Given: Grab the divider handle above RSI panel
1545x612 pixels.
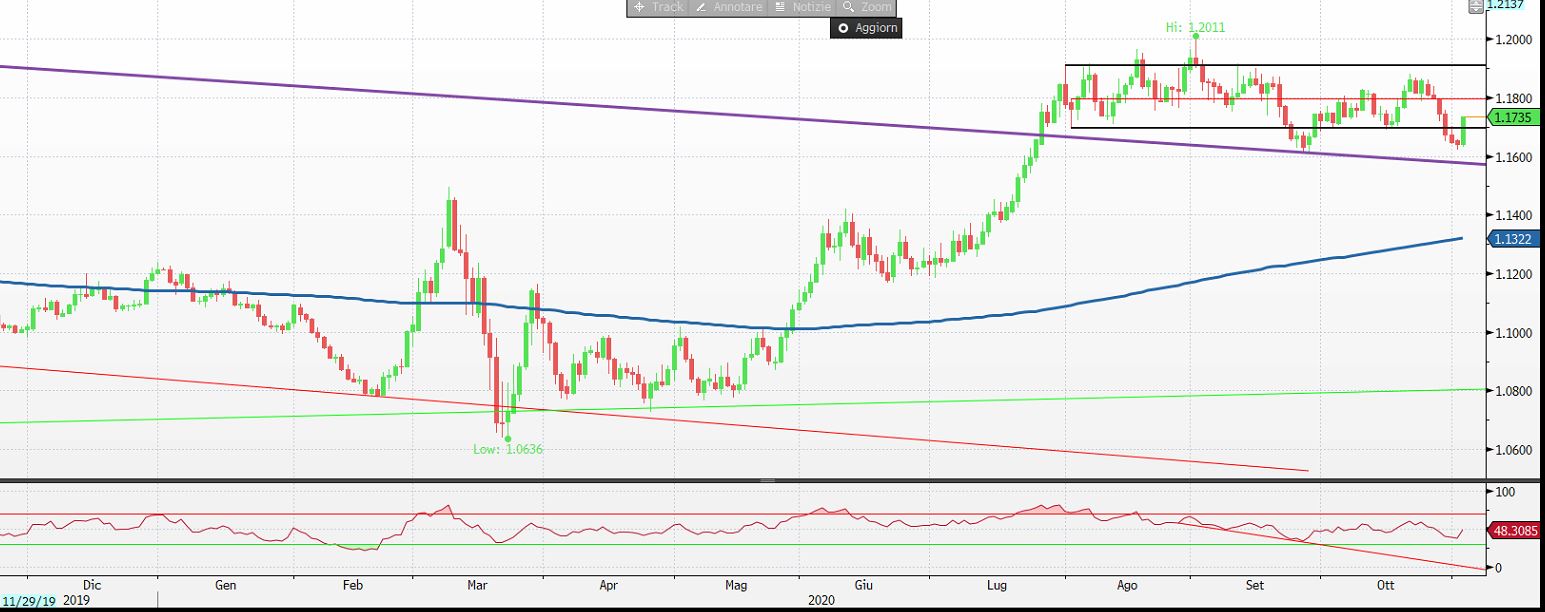Looking at the screenshot, I should click(x=768, y=481).
